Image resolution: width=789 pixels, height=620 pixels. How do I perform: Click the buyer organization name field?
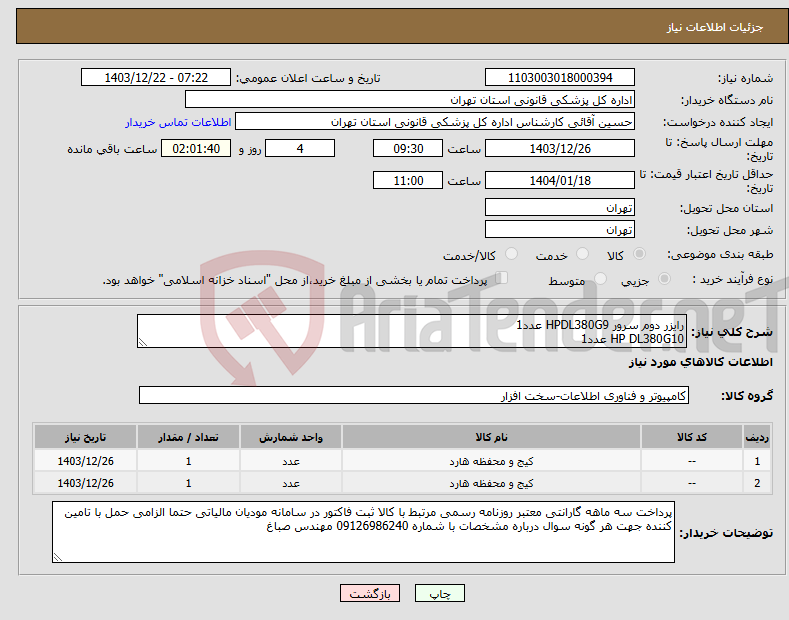[410, 100]
